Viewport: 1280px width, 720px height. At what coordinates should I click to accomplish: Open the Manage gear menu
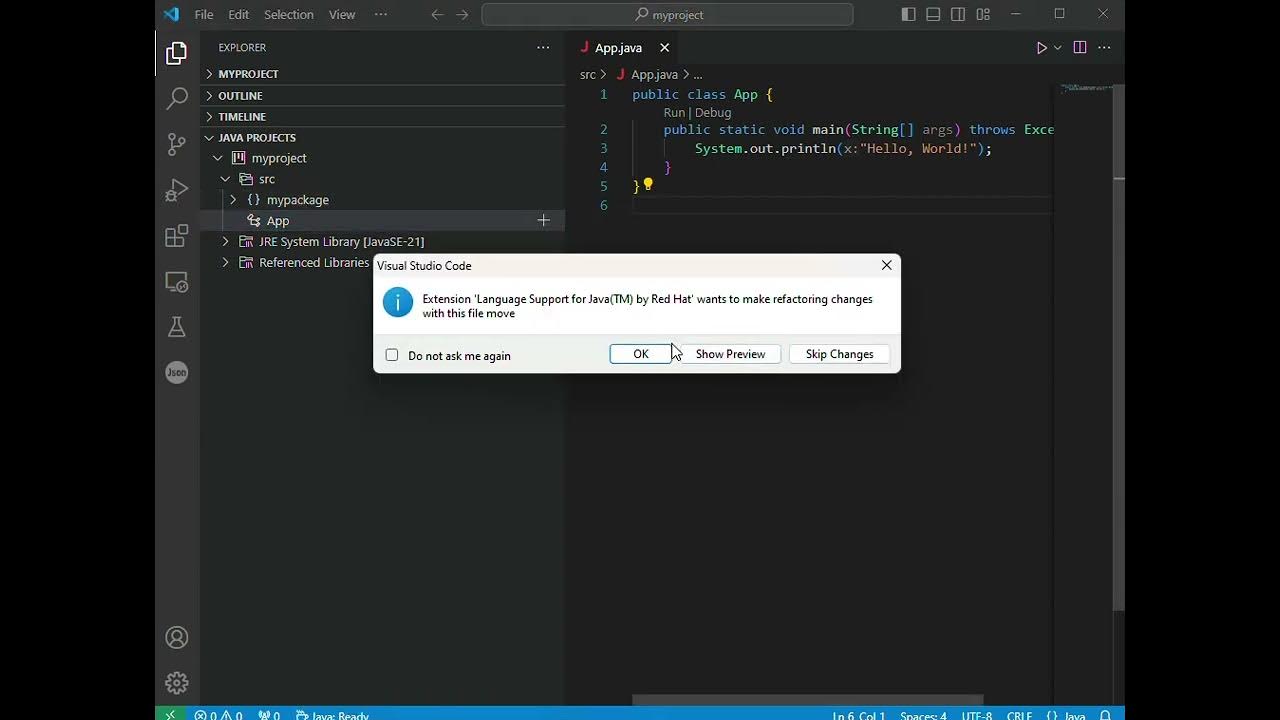coord(177,683)
